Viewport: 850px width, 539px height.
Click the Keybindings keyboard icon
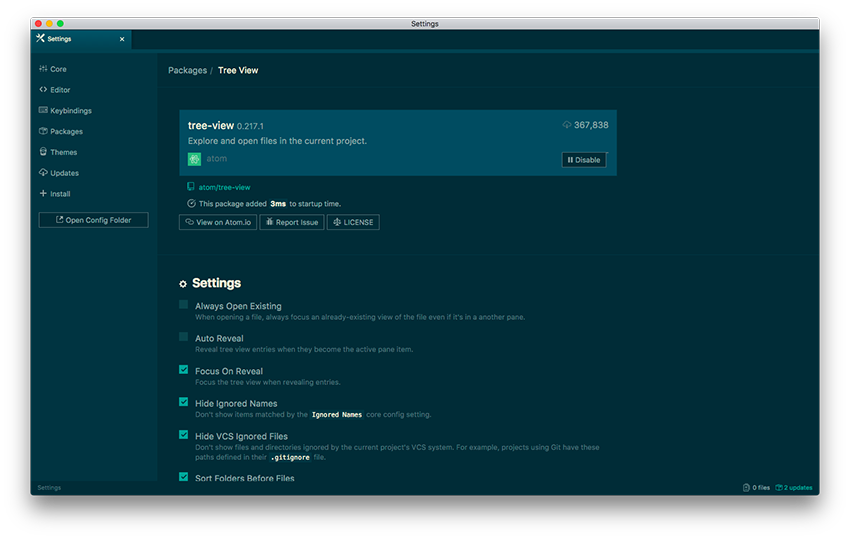(43, 111)
